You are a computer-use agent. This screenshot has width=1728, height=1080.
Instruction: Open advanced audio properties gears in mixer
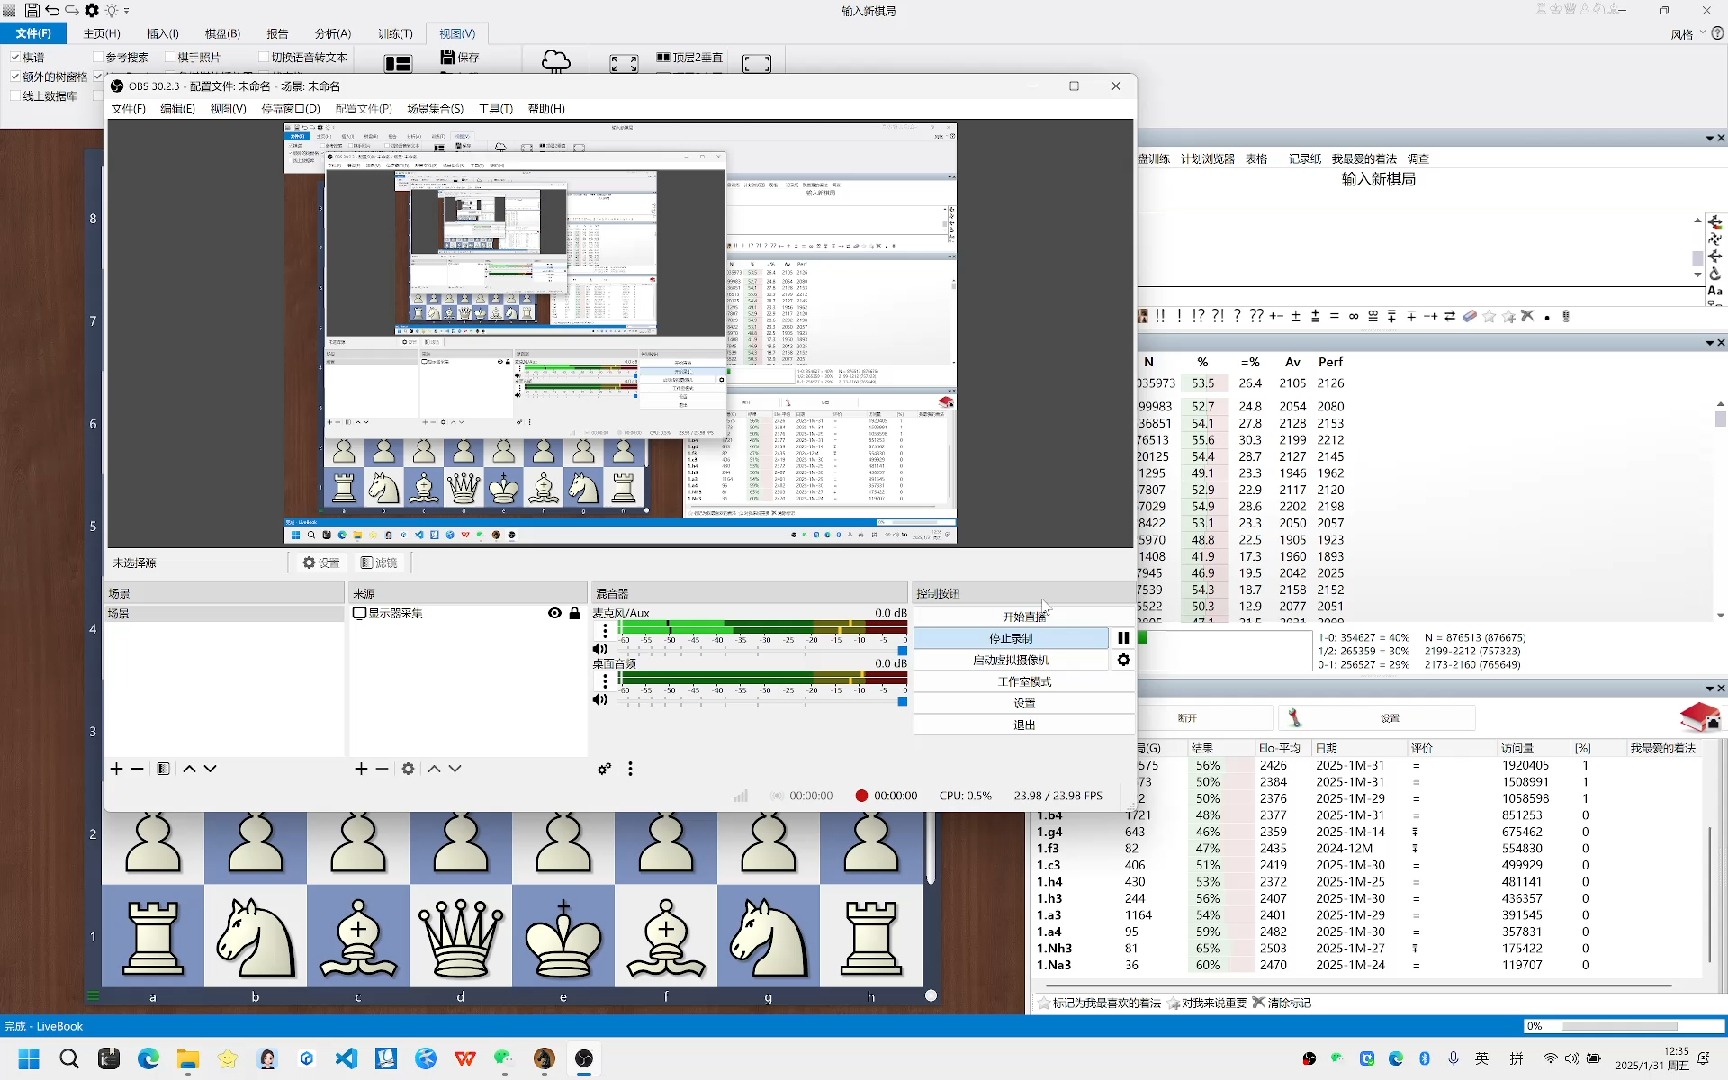pos(604,769)
